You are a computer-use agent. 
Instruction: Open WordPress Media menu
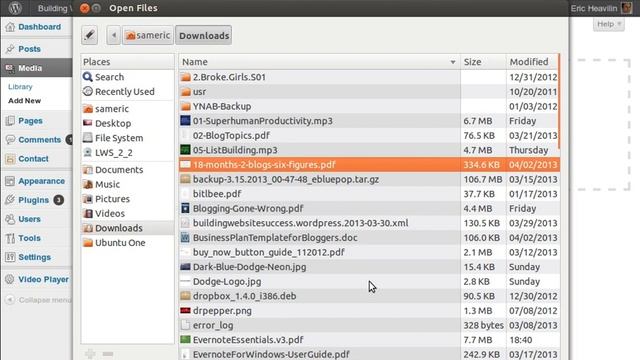[36, 68]
